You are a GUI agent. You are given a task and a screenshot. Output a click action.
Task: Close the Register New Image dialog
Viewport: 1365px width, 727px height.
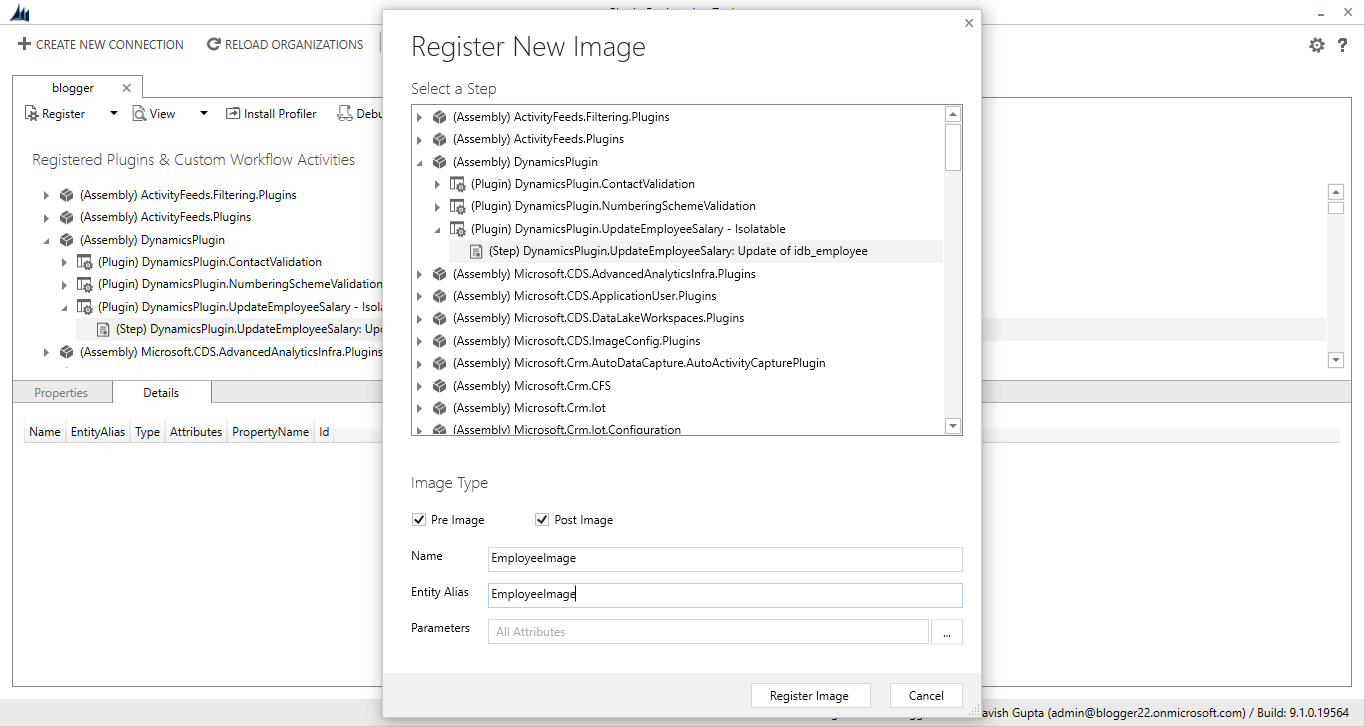coord(968,23)
